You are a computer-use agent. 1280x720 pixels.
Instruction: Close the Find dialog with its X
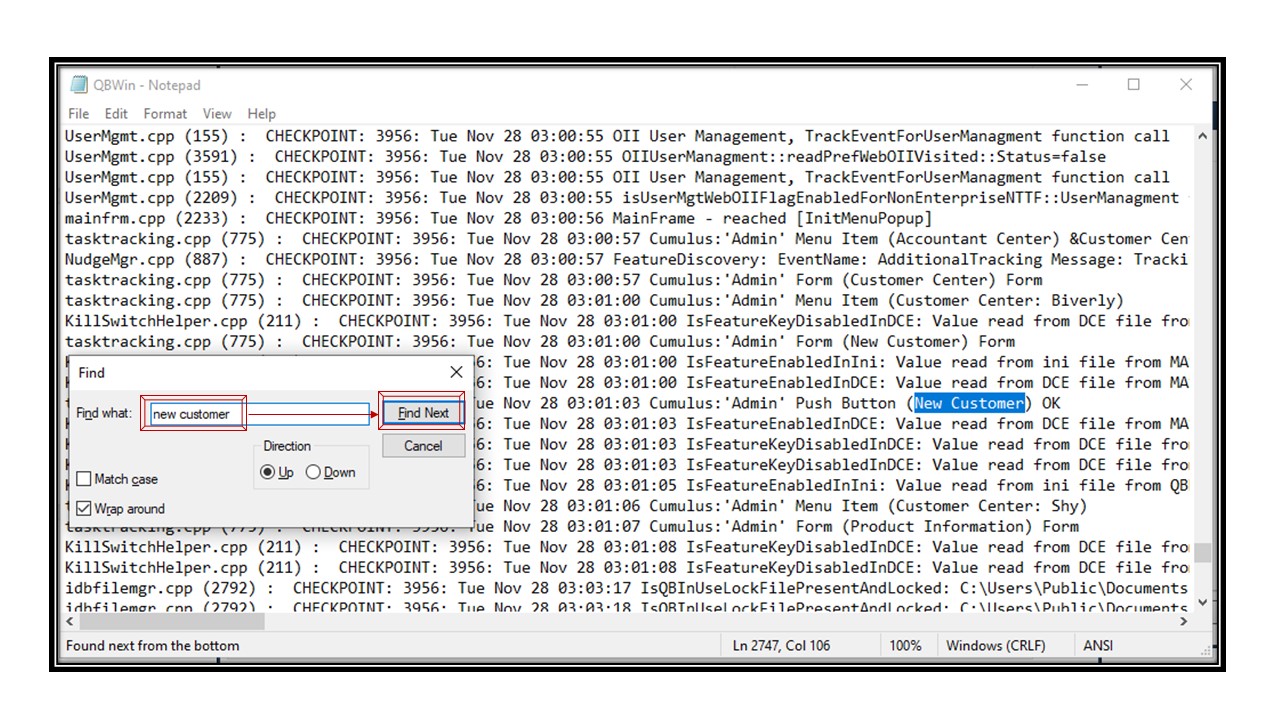456,372
